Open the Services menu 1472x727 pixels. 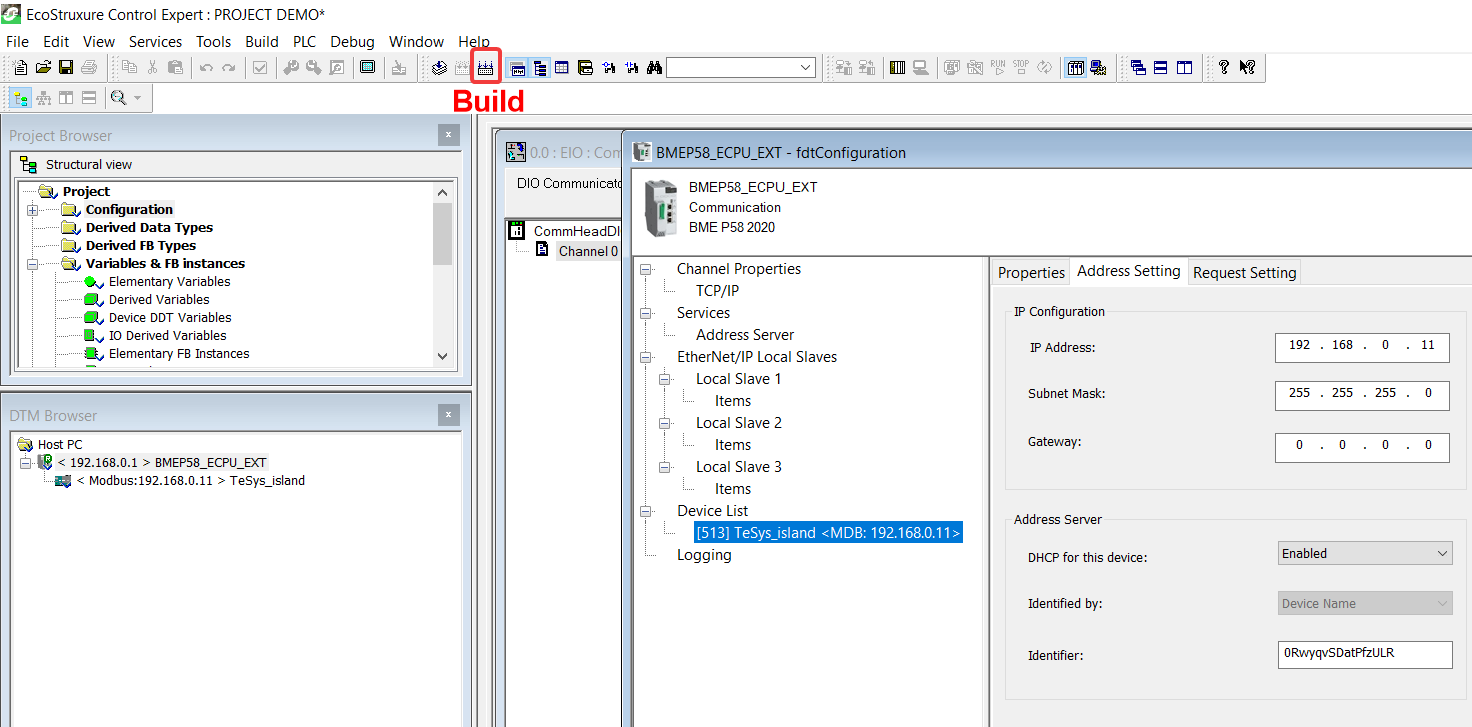point(155,42)
